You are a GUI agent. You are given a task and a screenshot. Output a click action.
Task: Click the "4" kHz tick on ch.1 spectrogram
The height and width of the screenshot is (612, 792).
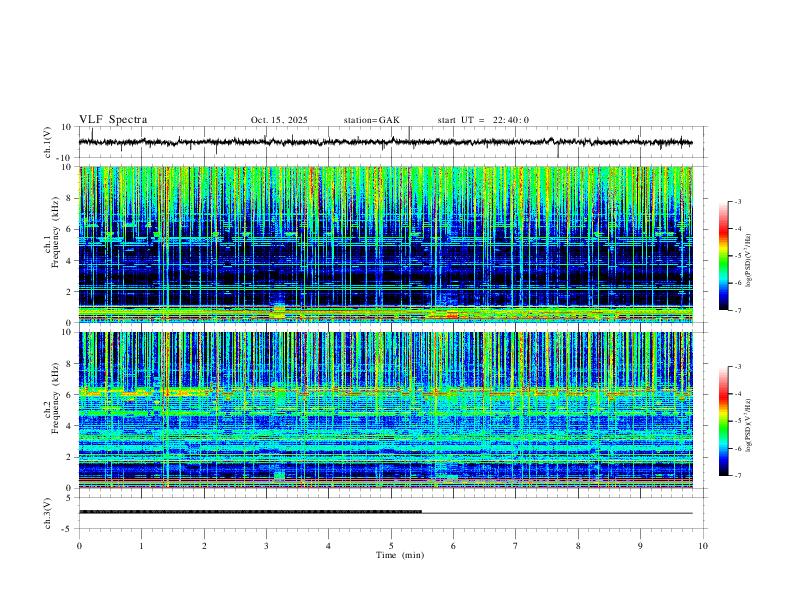tap(70, 261)
